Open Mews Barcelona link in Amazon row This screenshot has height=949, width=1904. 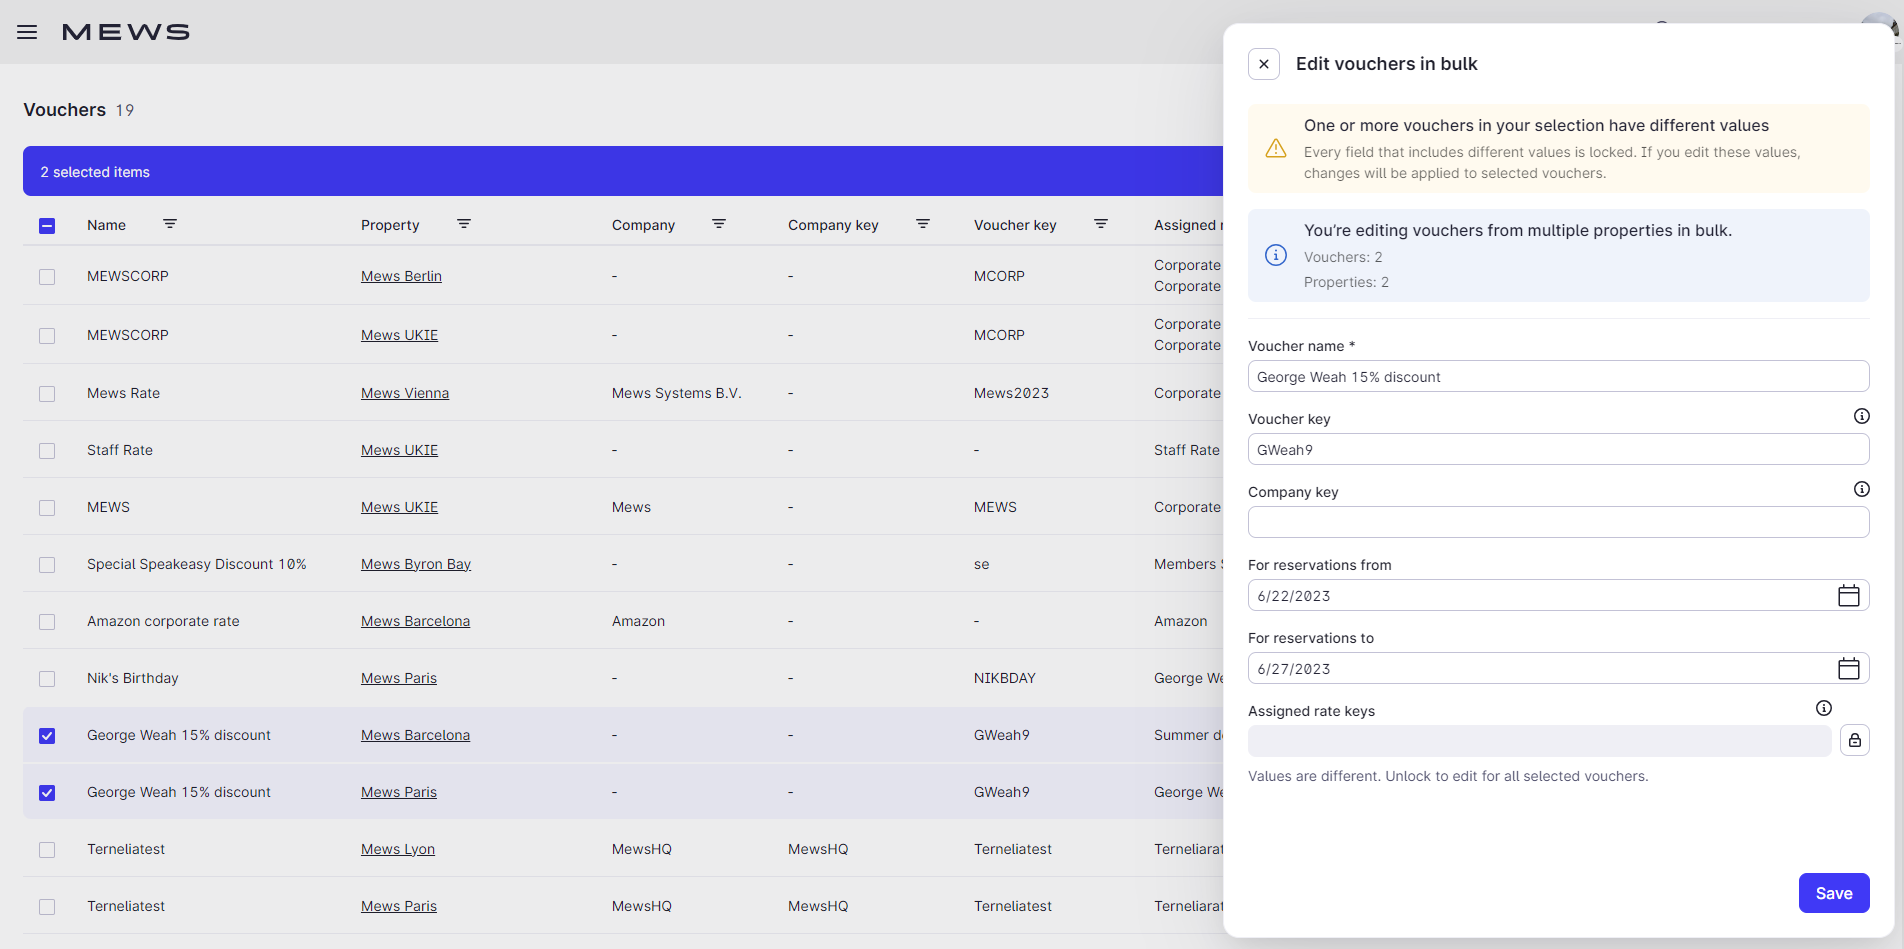(x=415, y=621)
